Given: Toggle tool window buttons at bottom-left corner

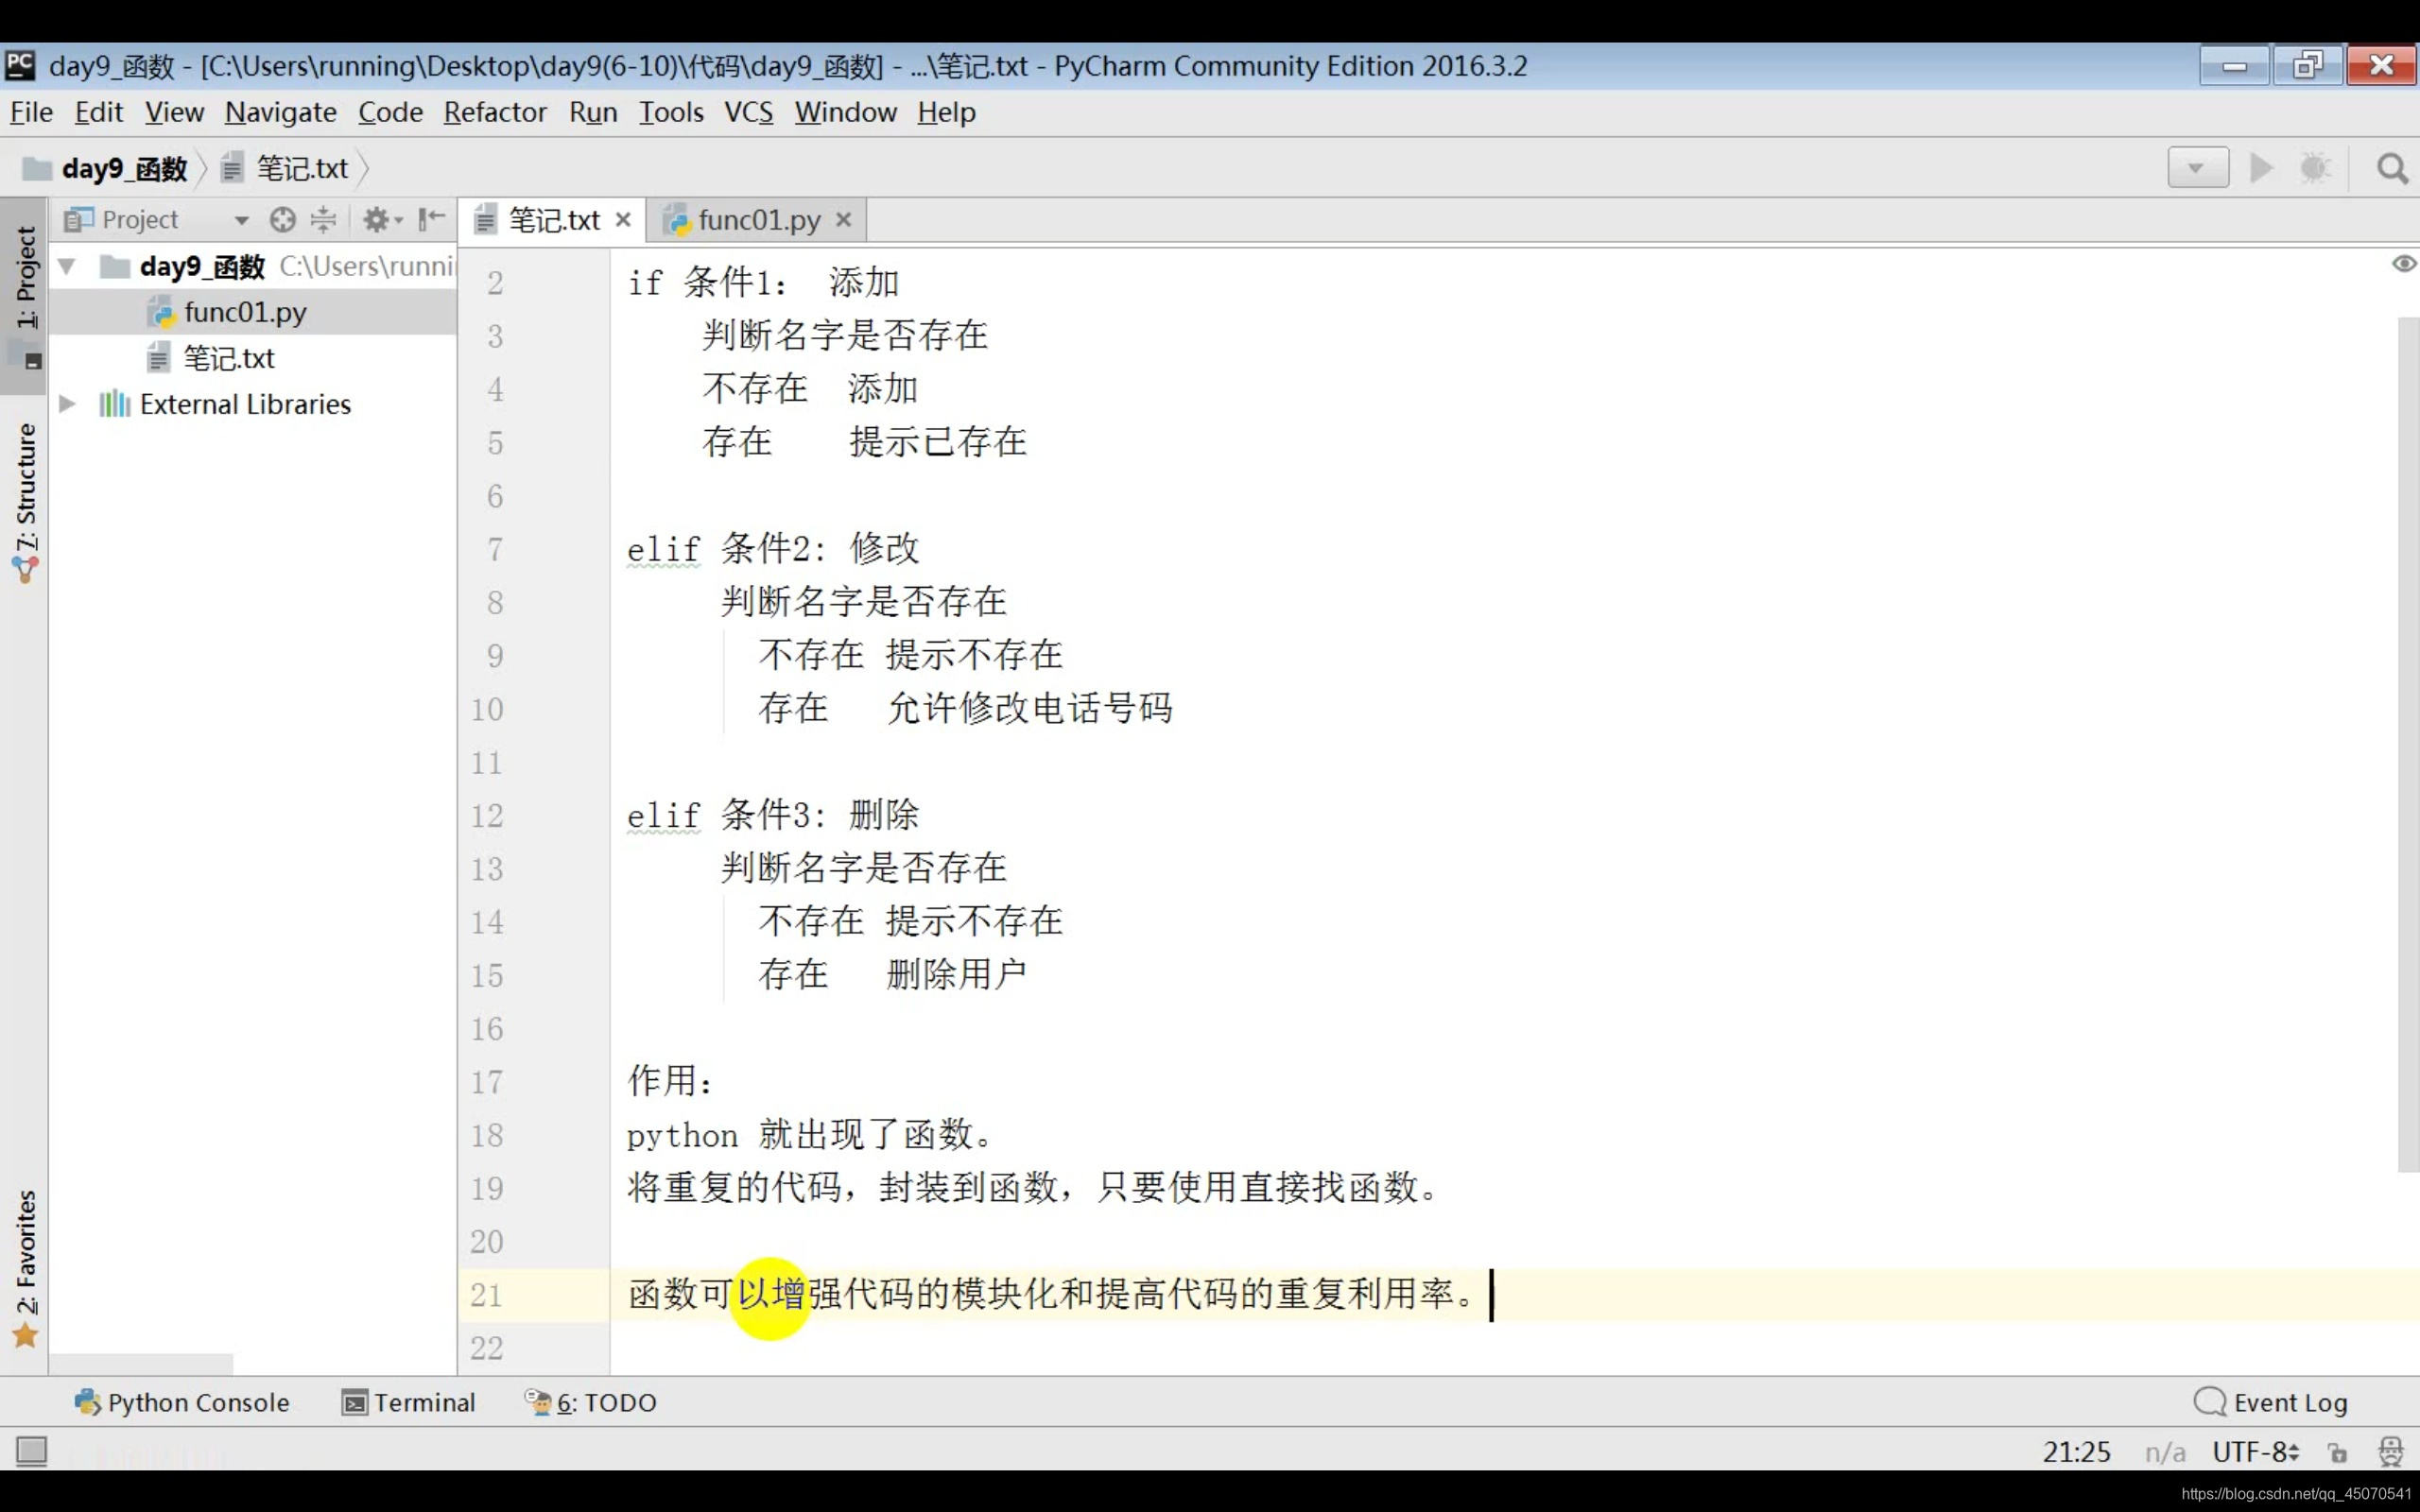Looking at the screenshot, I should [x=31, y=1450].
